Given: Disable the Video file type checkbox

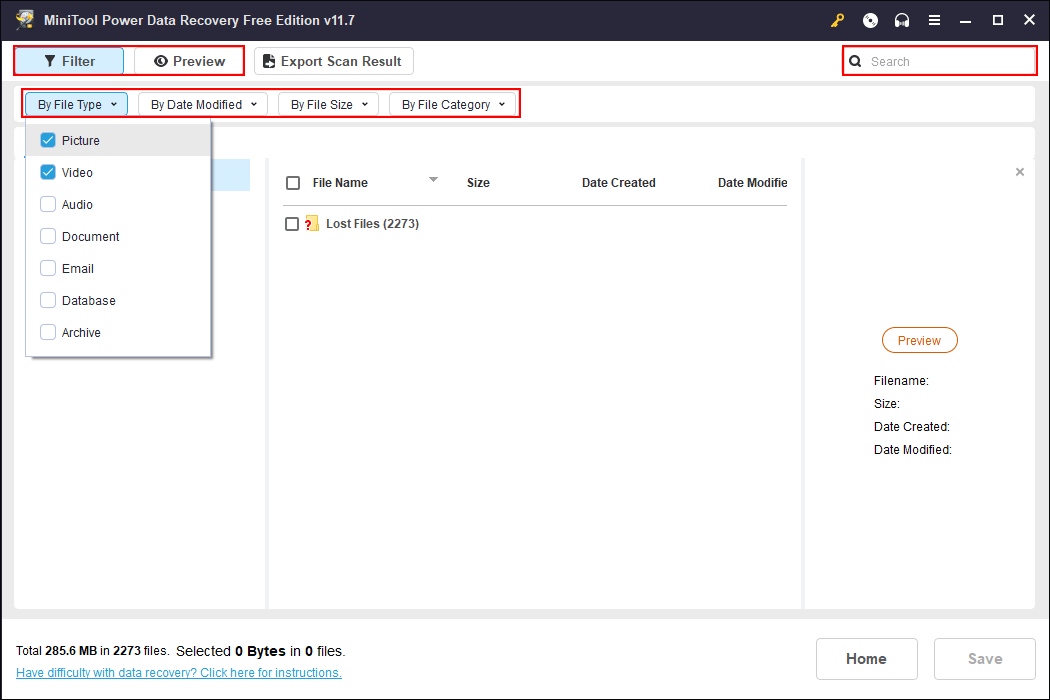Looking at the screenshot, I should coord(47,172).
